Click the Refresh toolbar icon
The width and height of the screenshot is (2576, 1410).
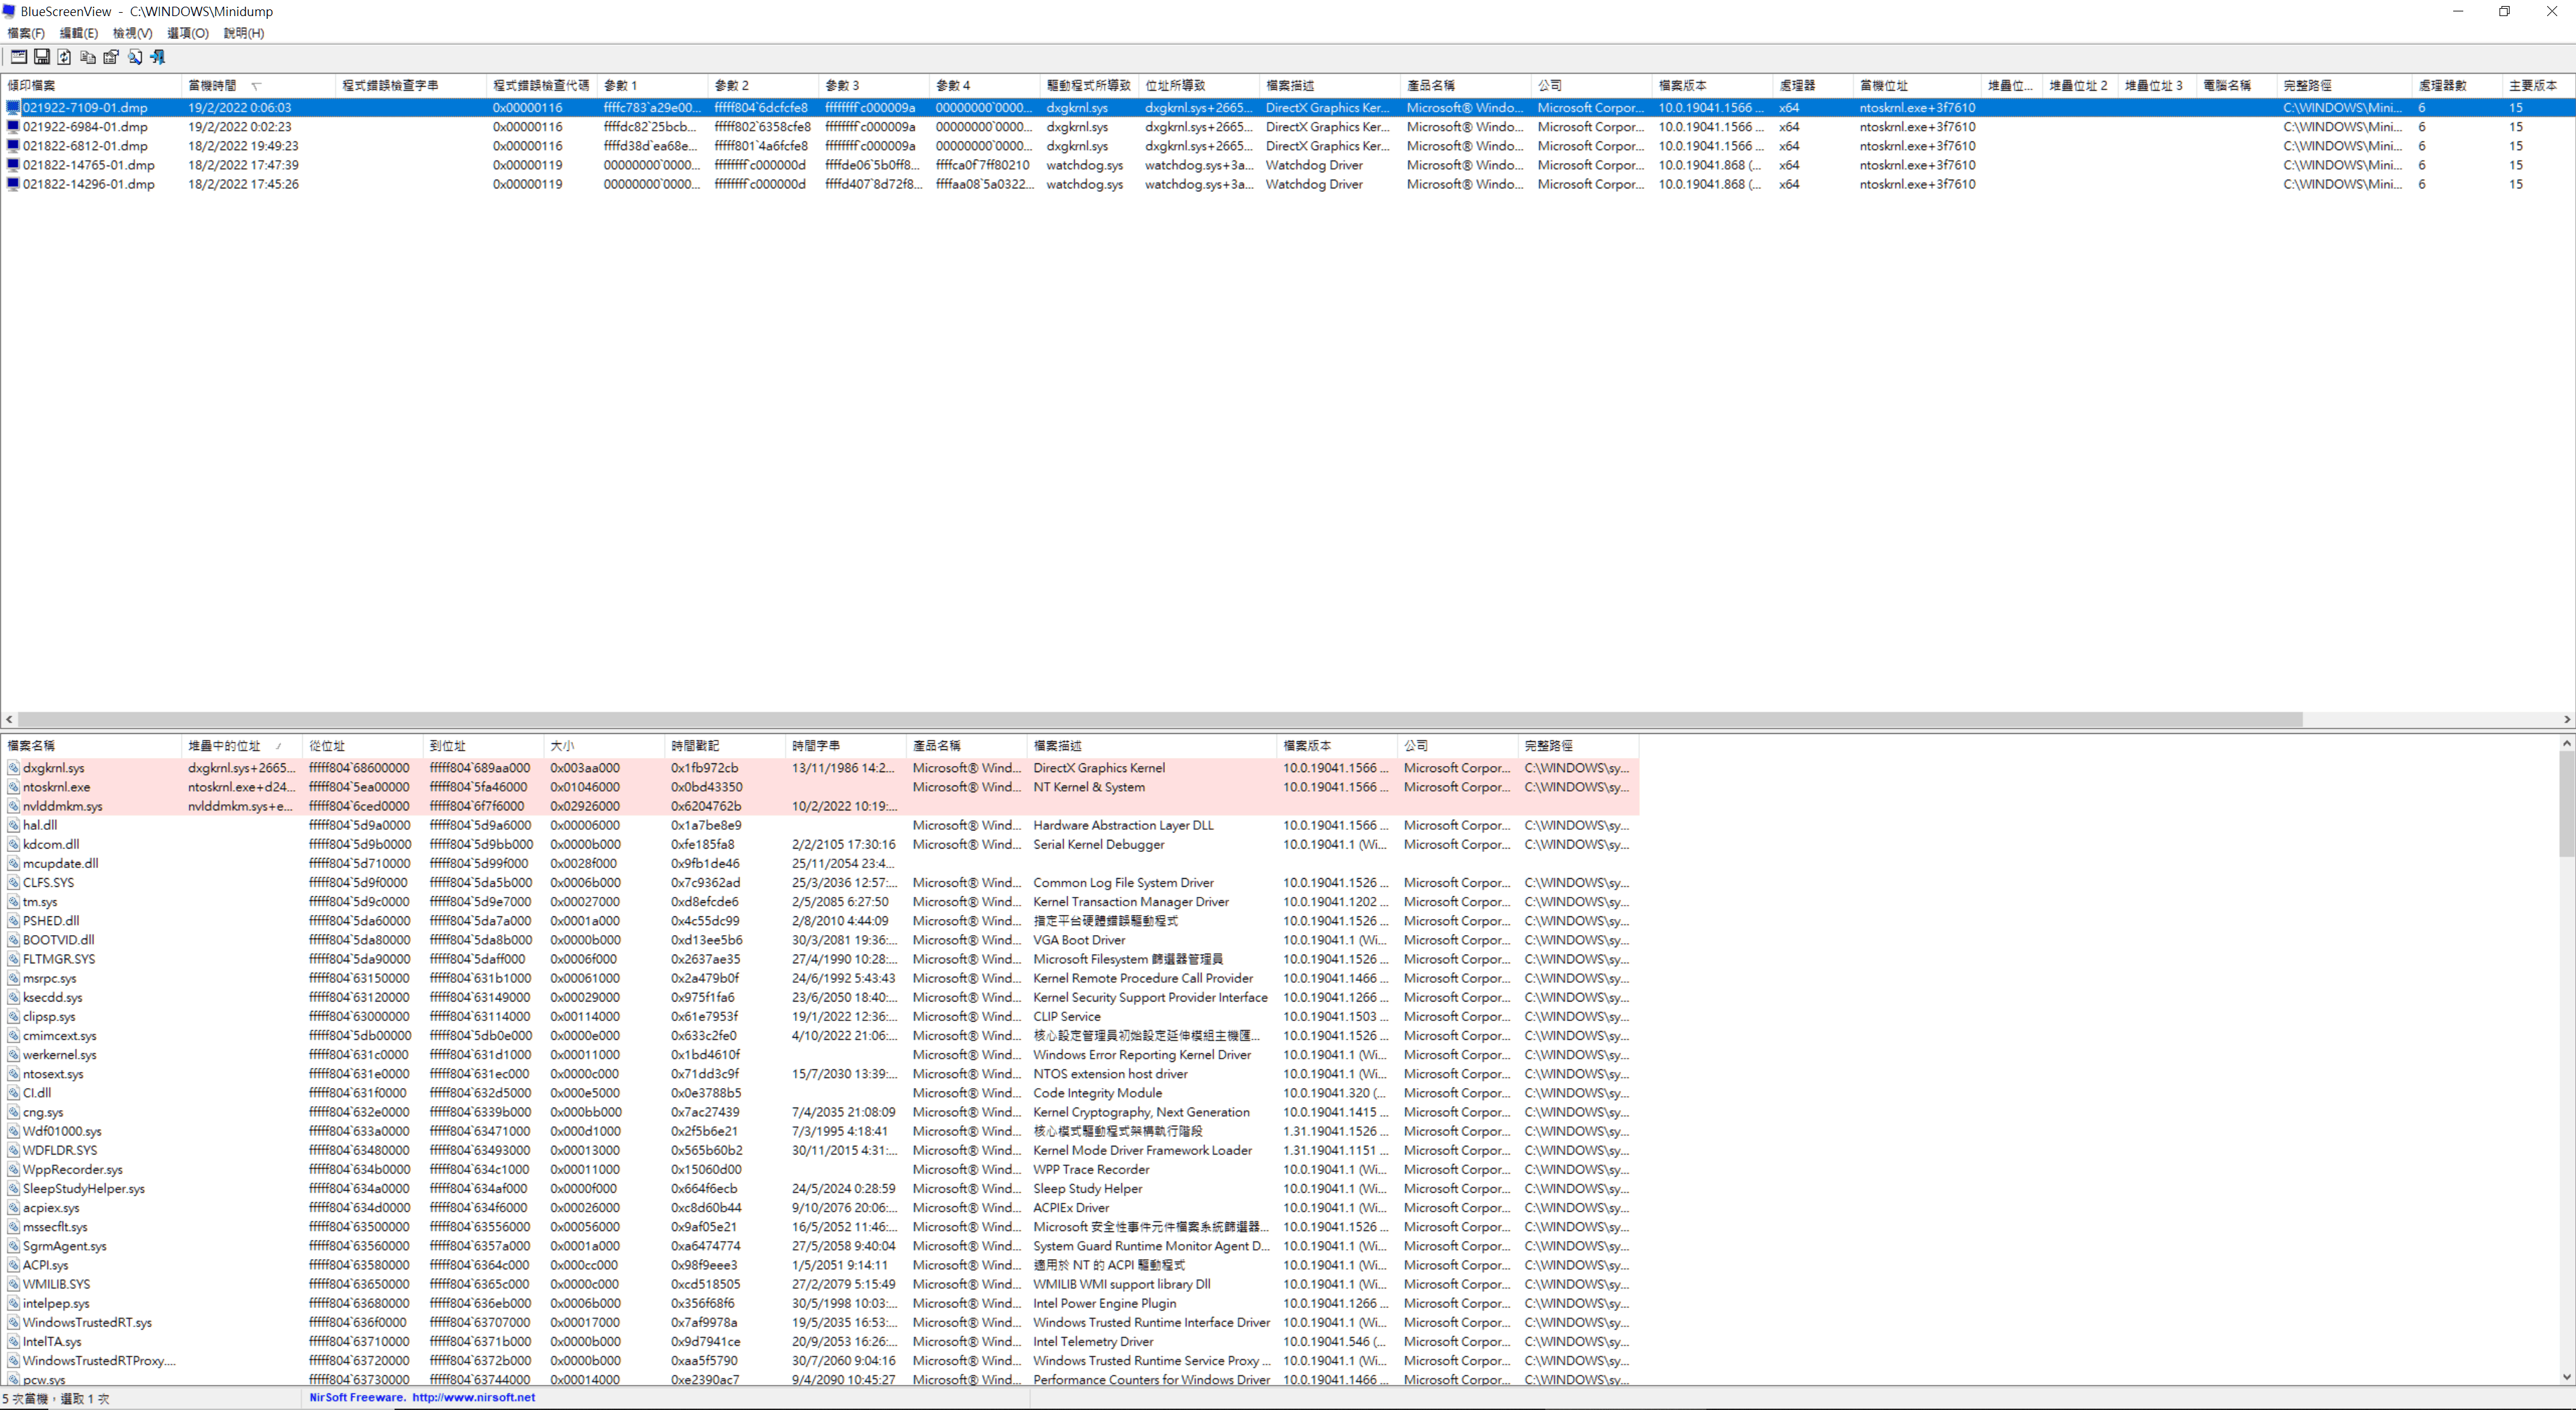[x=65, y=57]
